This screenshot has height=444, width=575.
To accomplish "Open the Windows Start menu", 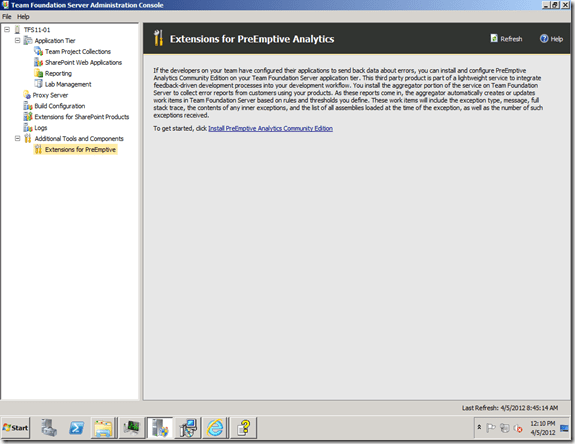I will coord(15,428).
